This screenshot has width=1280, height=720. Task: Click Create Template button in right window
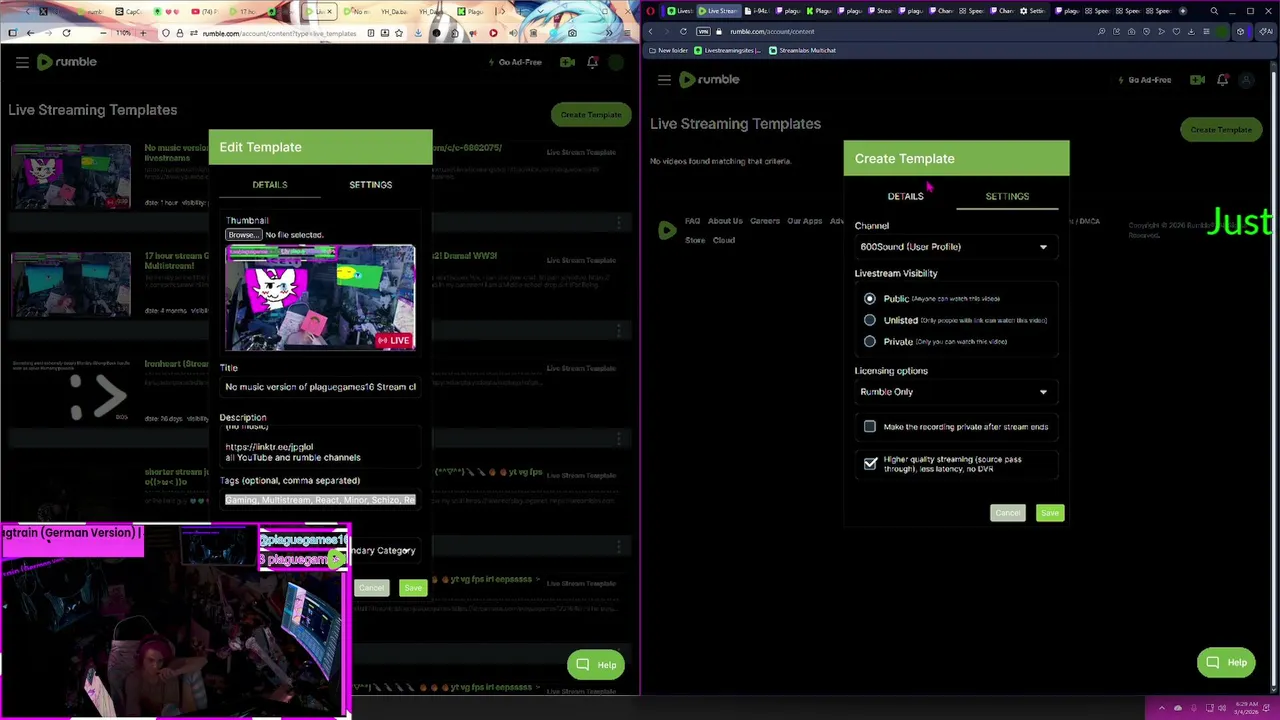[1220, 130]
